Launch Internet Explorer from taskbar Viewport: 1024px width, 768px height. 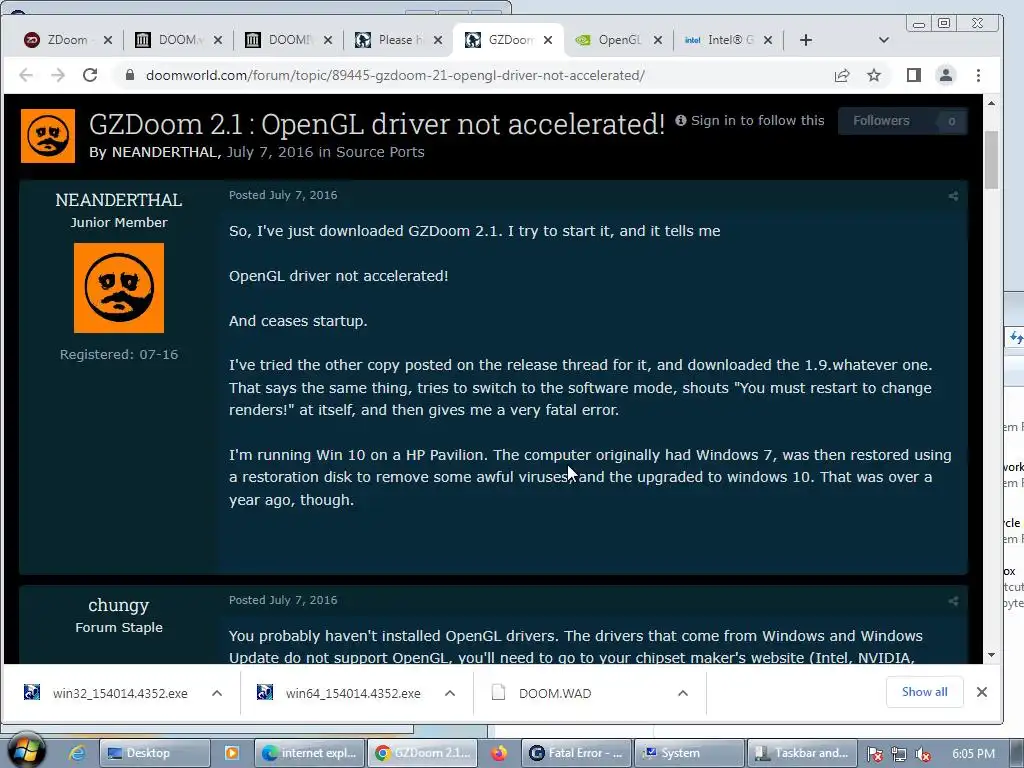(x=78, y=754)
